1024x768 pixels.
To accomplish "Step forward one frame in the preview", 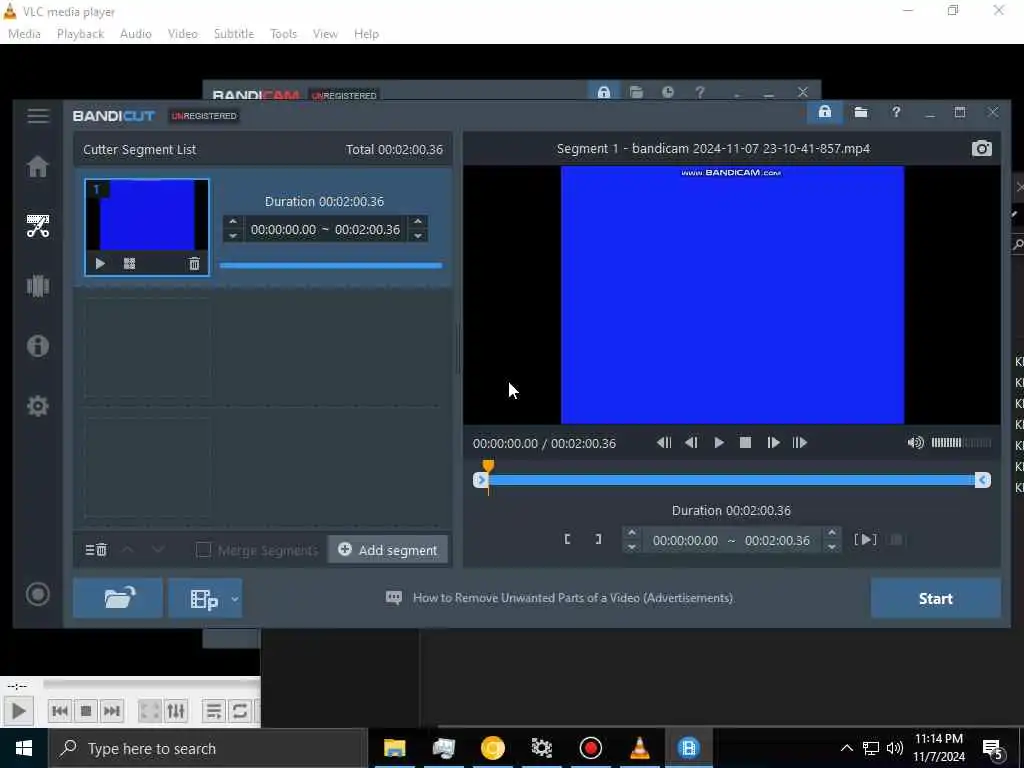I will [x=773, y=443].
